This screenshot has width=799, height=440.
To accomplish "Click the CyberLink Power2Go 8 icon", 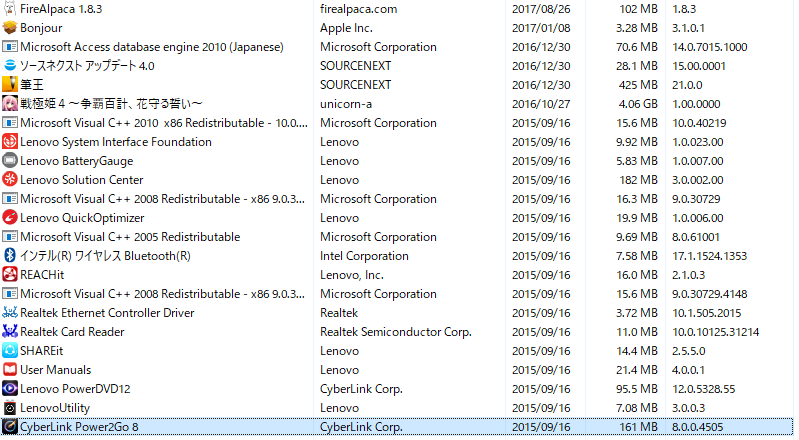I will pyautogui.click(x=10, y=427).
